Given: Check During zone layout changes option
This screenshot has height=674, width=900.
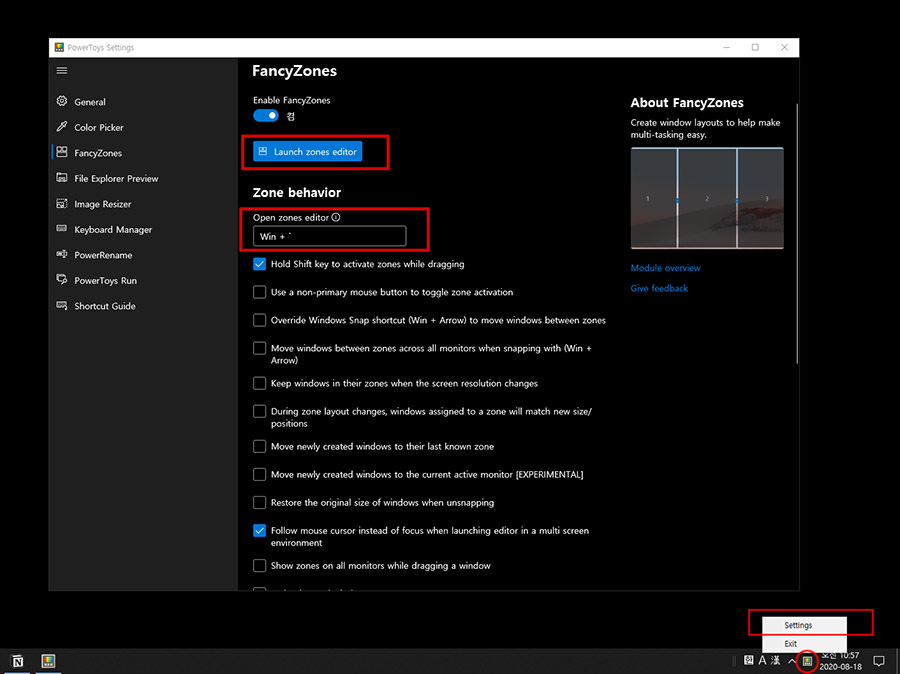Looking at the screenshot, I should [x=259, y=411].
